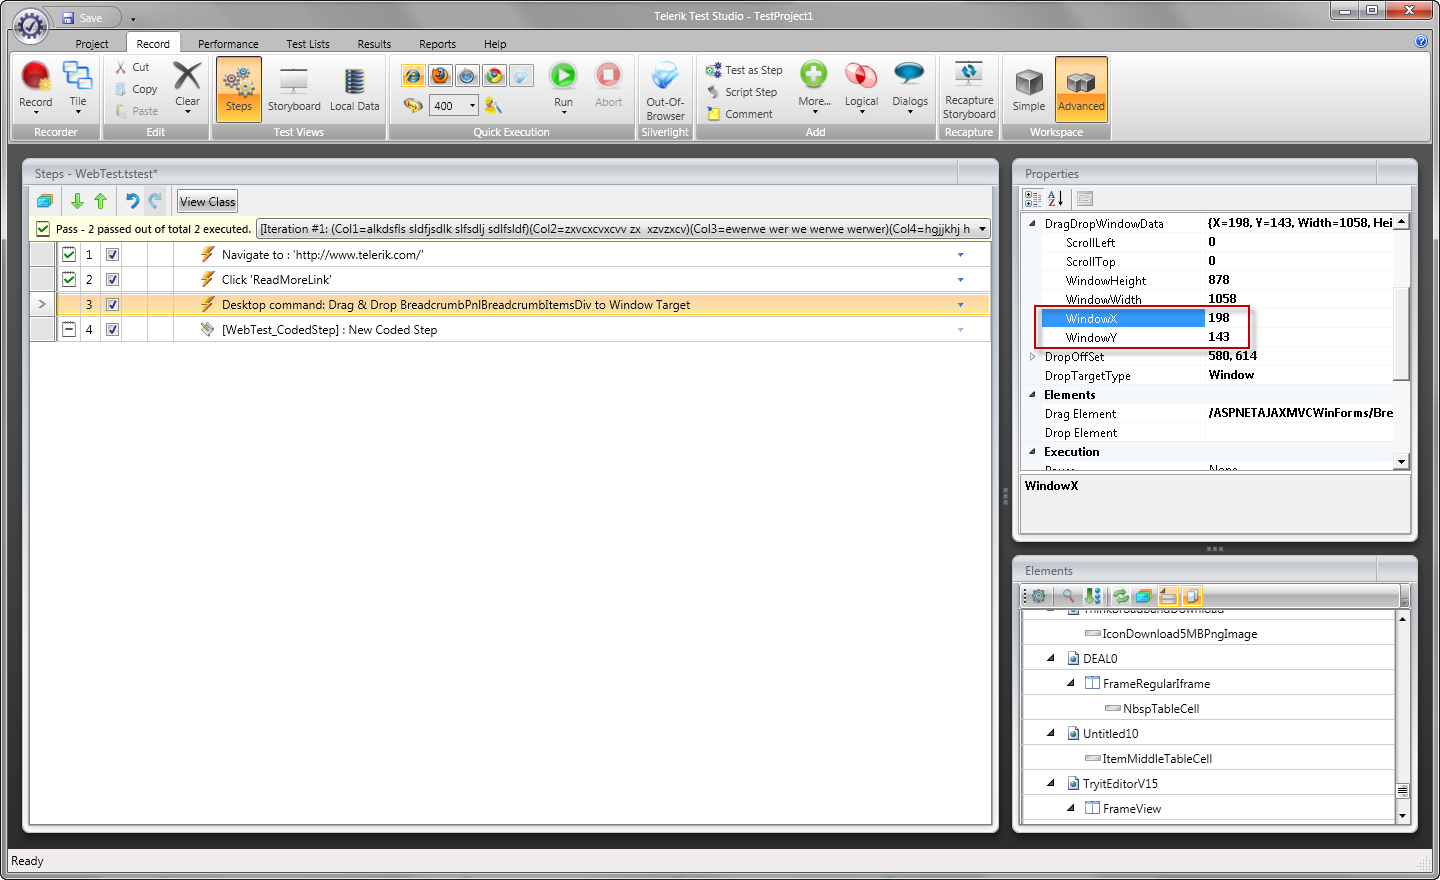This screenshot has height=880, width=1440.
Task: Switch to Advanced workspace
Action: point(1081,89)
